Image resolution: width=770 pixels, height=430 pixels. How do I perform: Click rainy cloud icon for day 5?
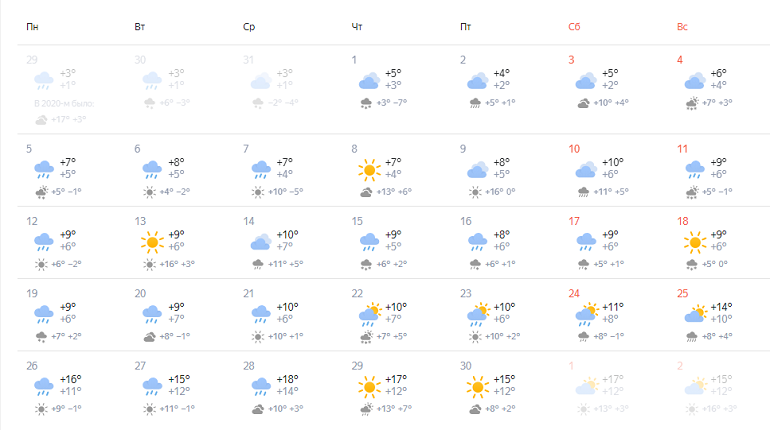click(44, 170)
